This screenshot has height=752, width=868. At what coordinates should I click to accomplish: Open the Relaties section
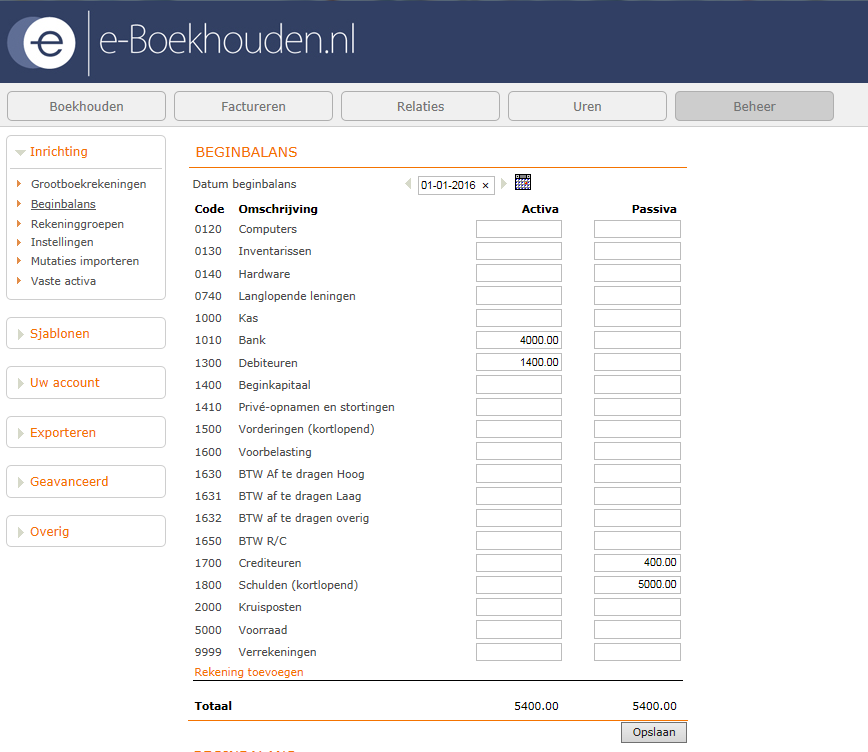point(420,105)
